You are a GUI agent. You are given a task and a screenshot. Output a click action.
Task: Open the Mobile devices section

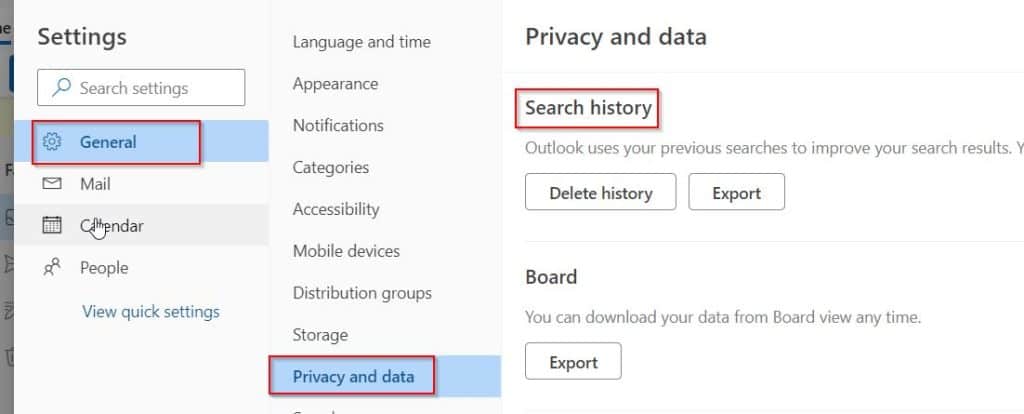click(346, 251)
